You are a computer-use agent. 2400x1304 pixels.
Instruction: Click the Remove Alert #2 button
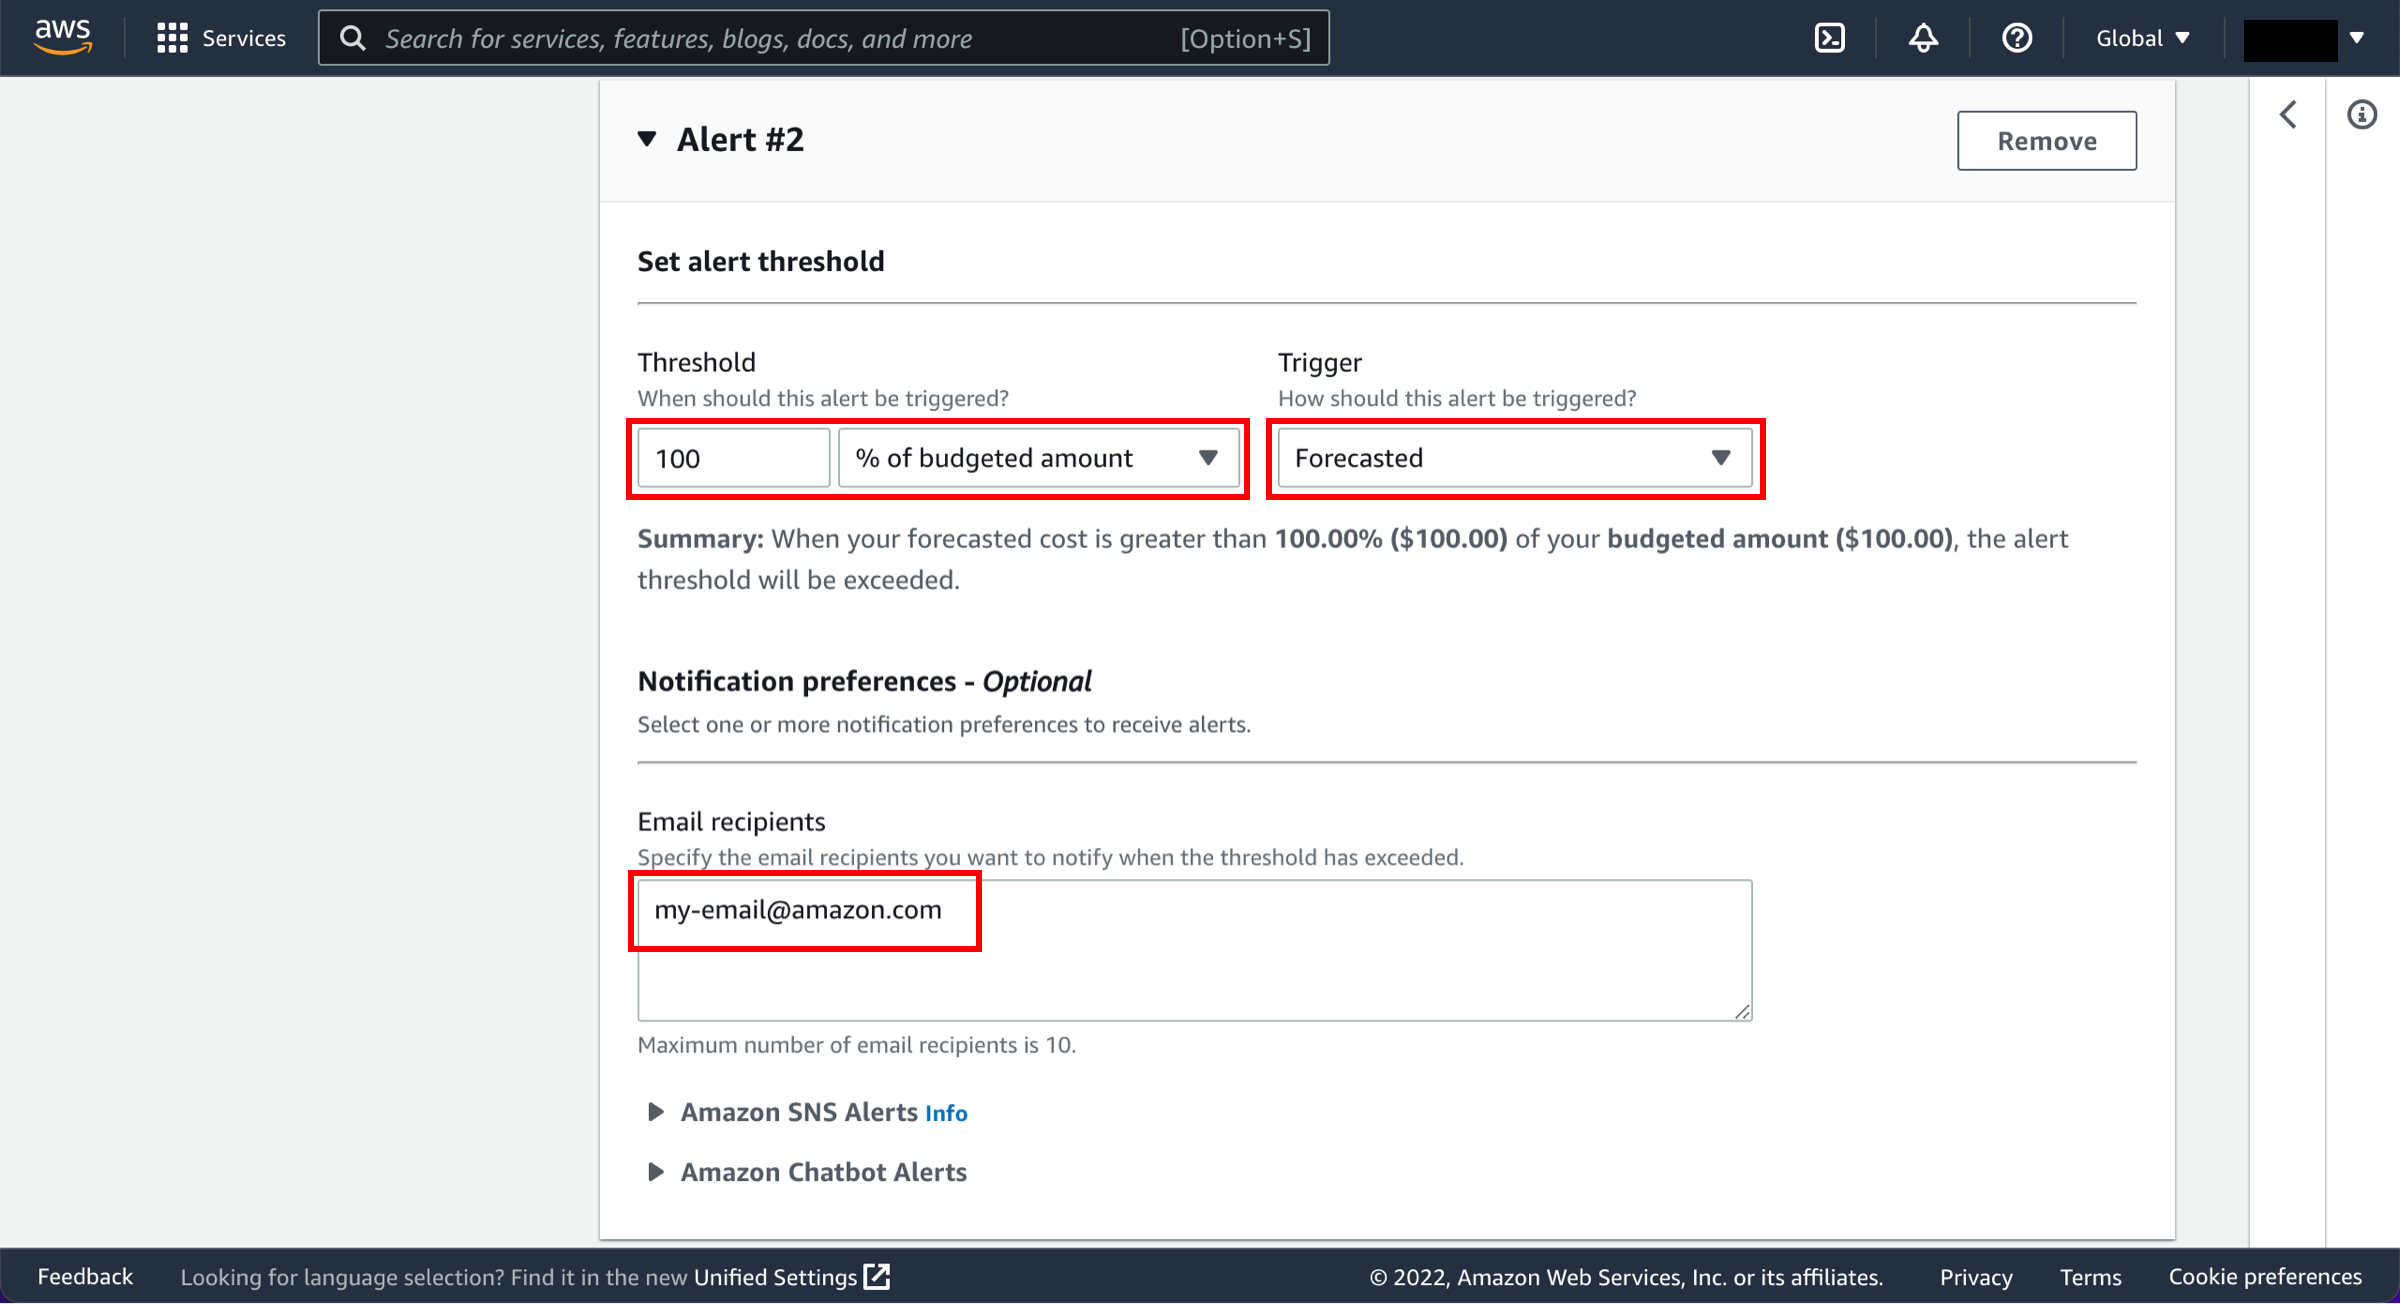(x=2045, y=140)
